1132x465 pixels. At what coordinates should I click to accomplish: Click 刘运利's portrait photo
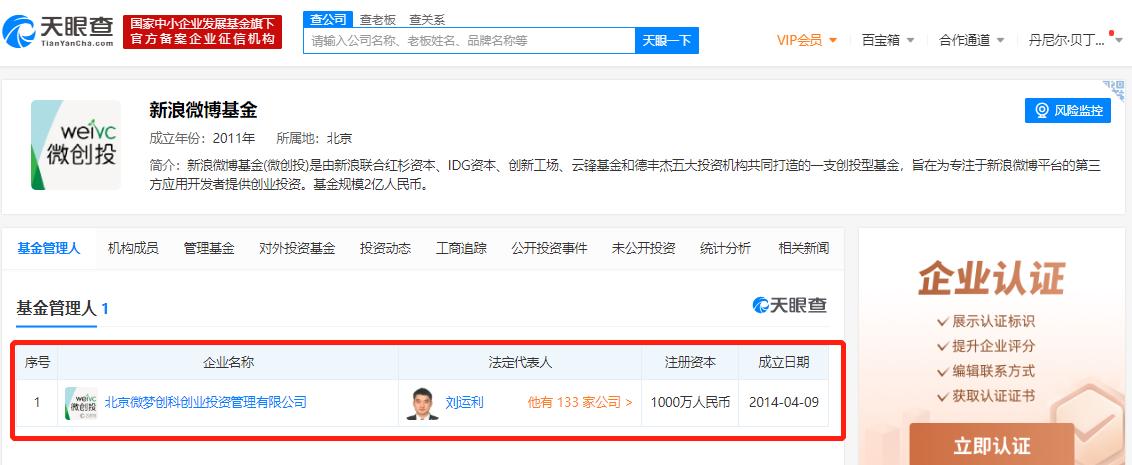(422, 404)
